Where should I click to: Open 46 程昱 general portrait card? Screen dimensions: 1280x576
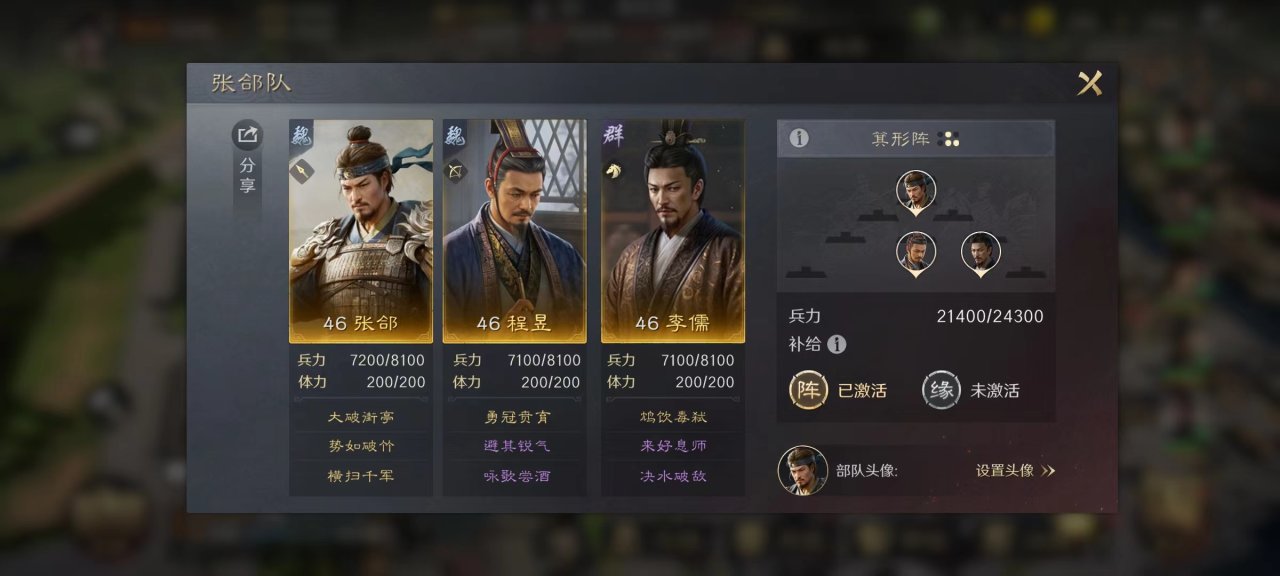(x=515, y=231)
